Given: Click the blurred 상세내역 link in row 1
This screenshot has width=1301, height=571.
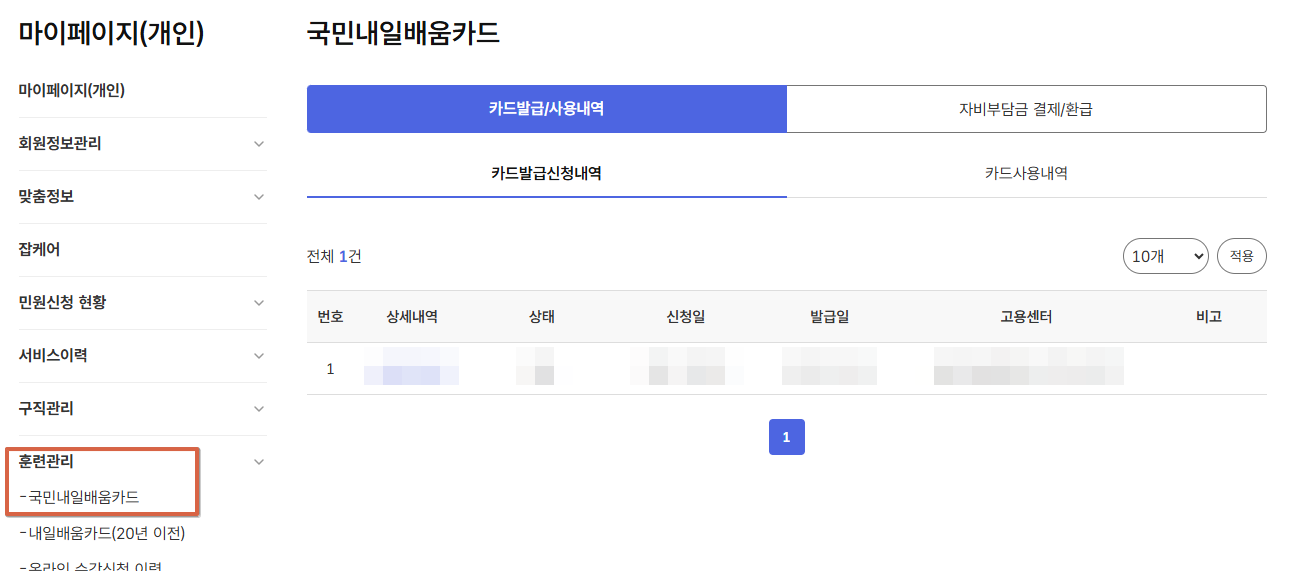Looking at the screenshot, I should 412,367.
